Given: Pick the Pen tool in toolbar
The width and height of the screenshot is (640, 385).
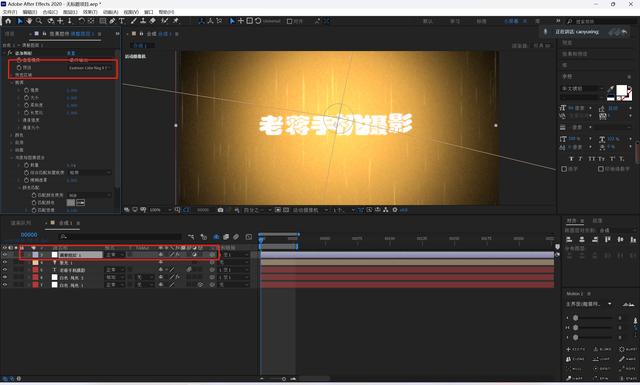Looking at the screenshot, I should tap(112, 21).
